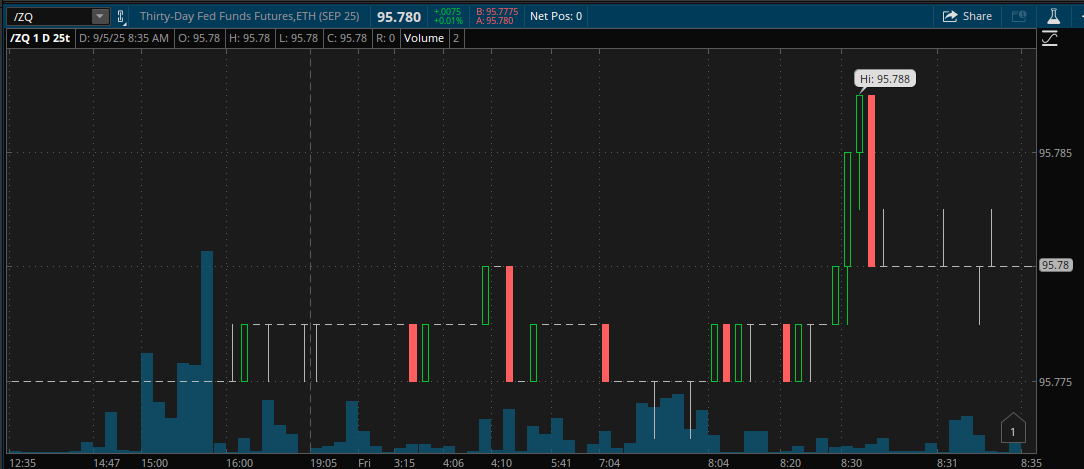Click the last price 95.780
The height and width of the screenshot is (469, 1084).
point(399,16)
